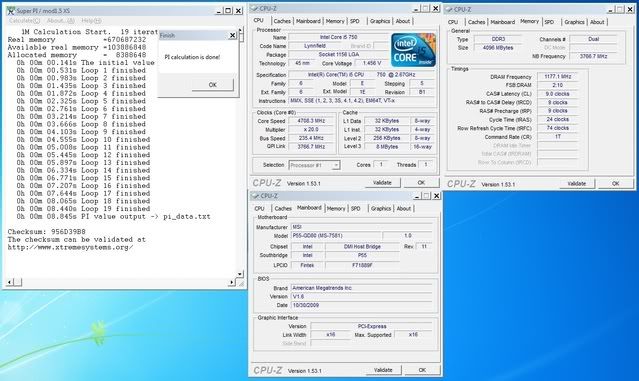Click the Core Voltage value 1.456 V
This screenshot has height=381, width=639.
(371, 63)
